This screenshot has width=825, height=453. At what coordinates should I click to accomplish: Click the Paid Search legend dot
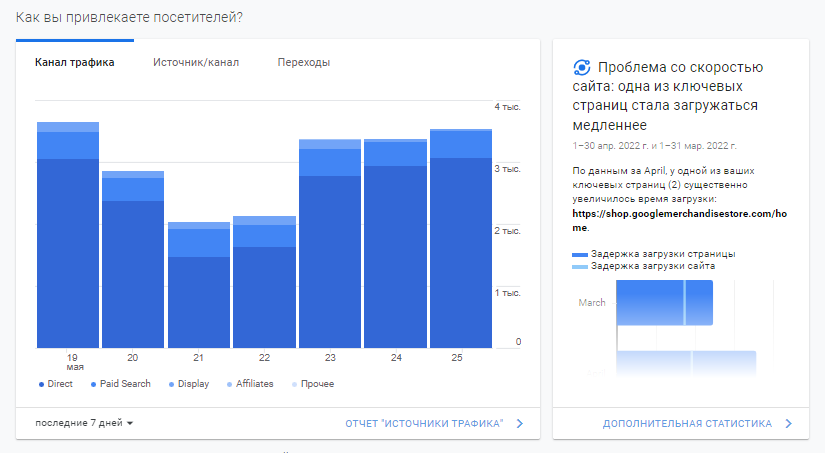[x=92, y=384]
